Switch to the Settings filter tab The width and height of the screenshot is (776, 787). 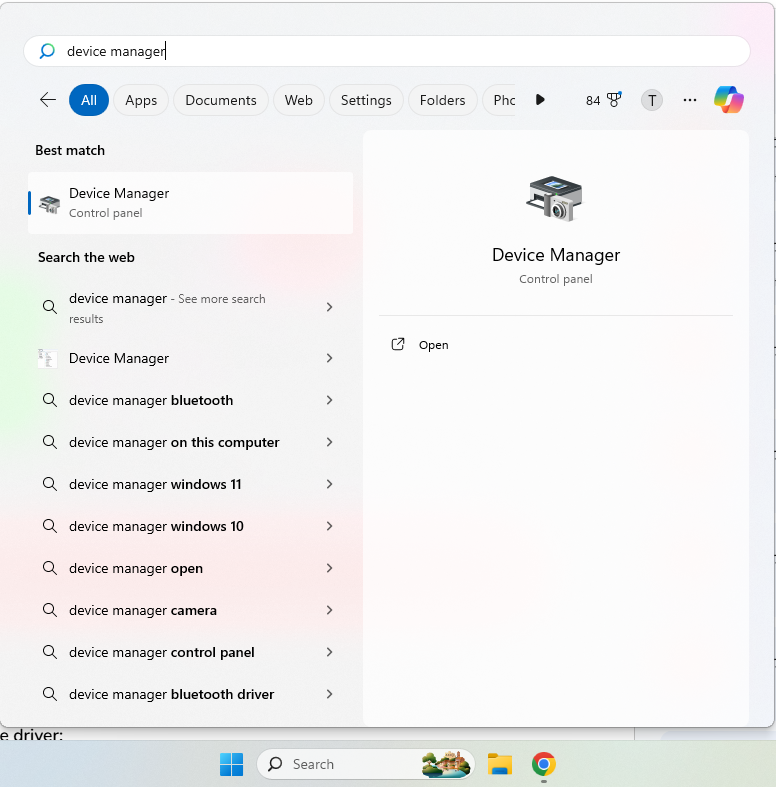[x=366, y=100]
